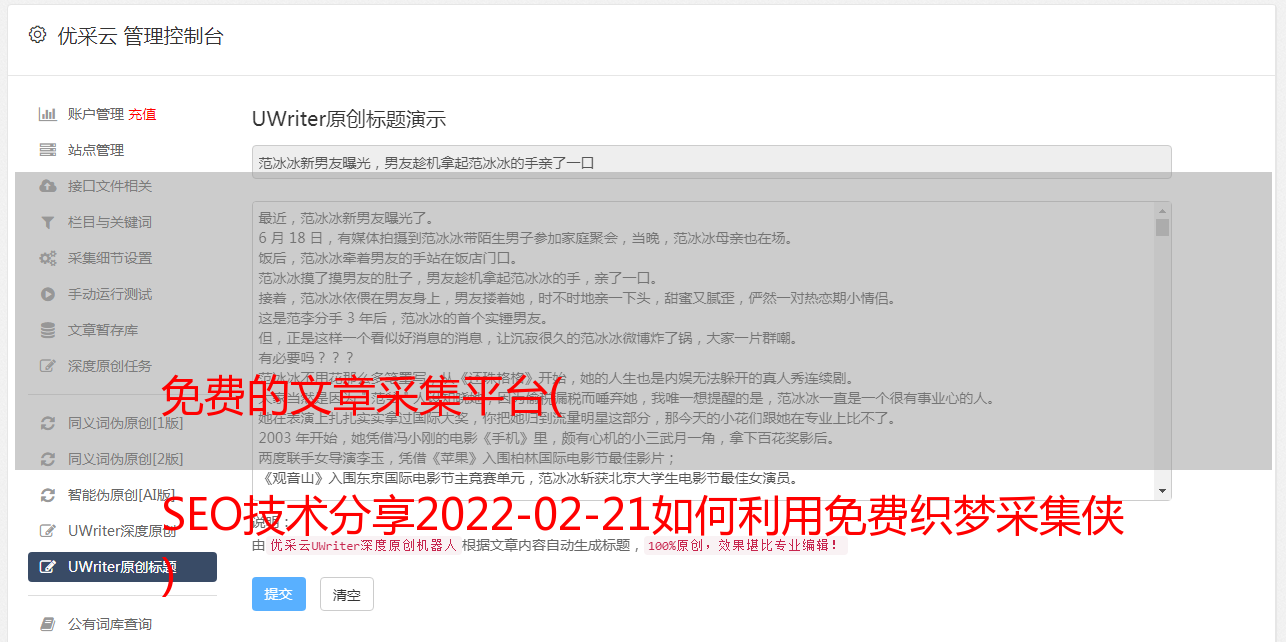This screenshot has height=642, width=1286.
Task: Click the database icon for 文章暂存库
Action: click(47, 330)
